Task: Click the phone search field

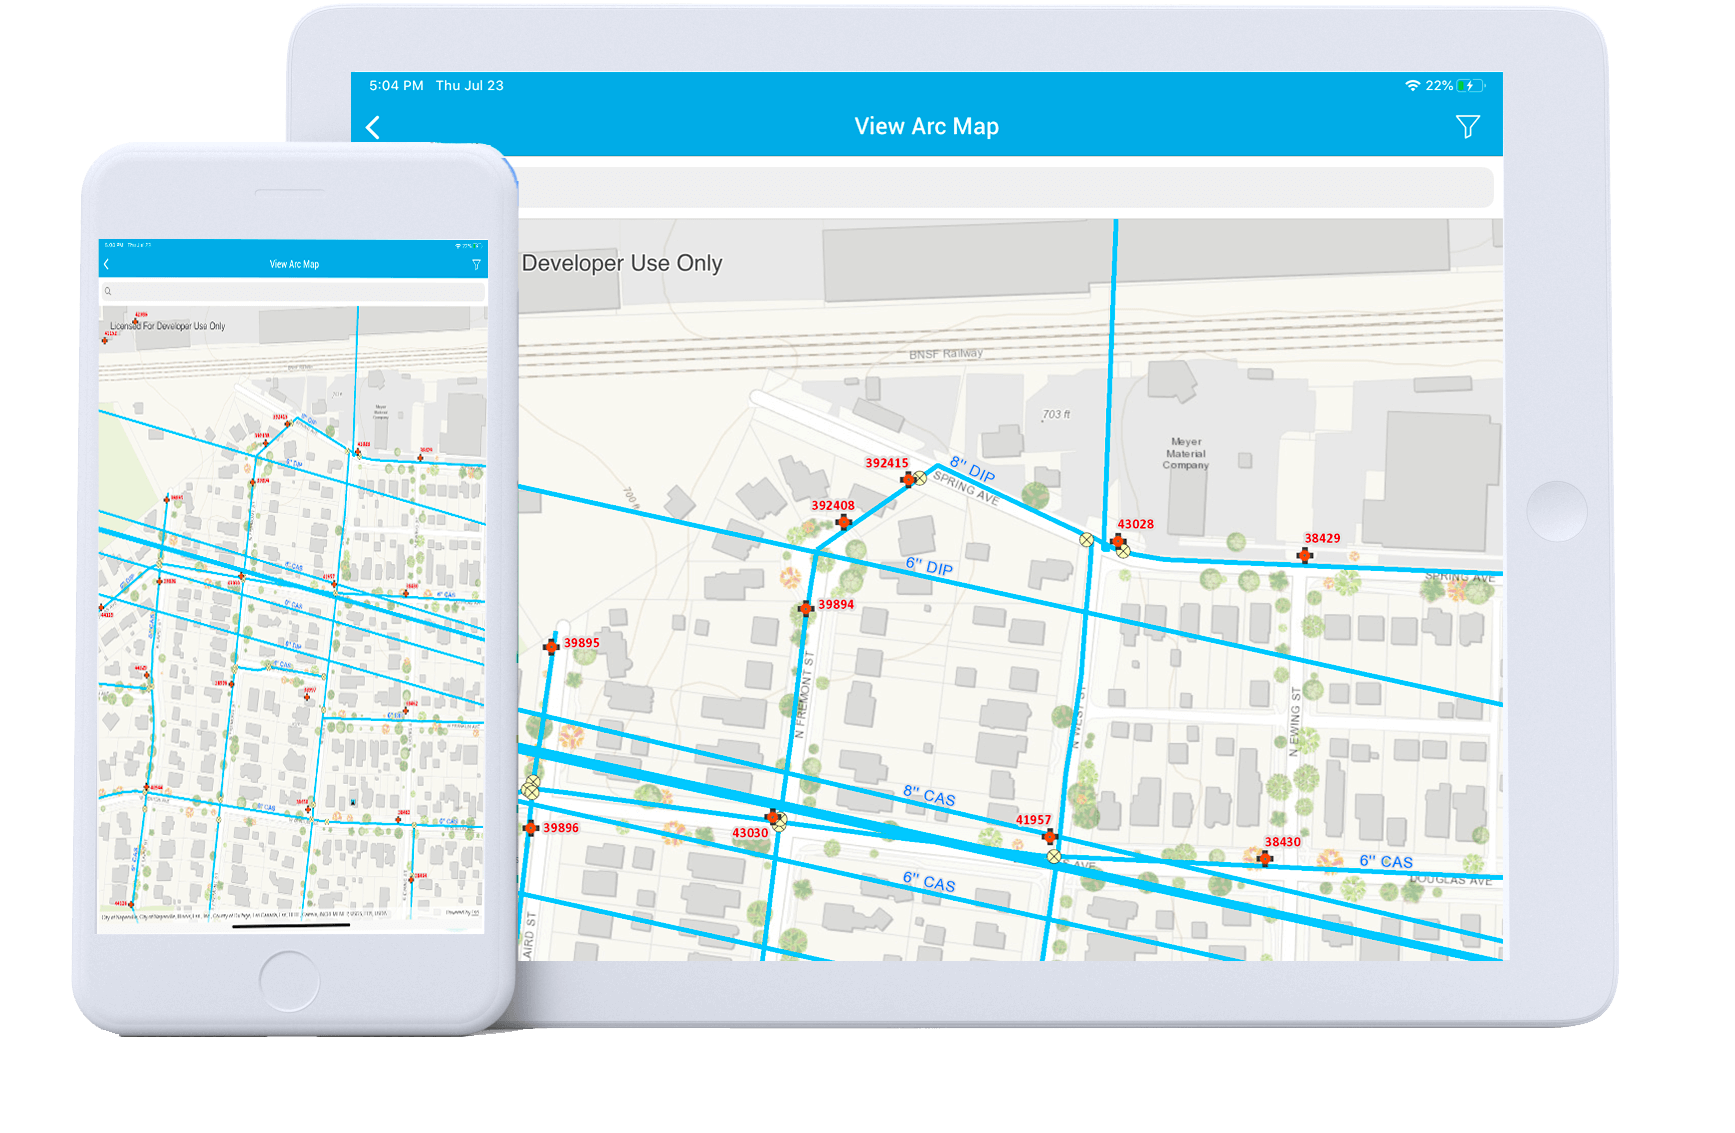Action: 293,291
